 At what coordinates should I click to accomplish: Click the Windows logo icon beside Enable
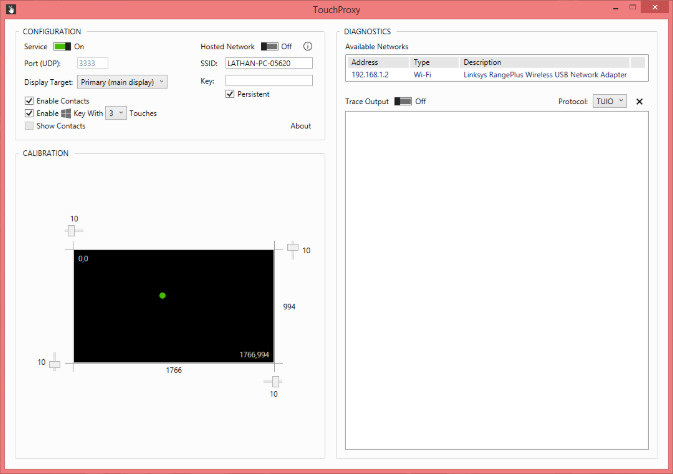click(66, 113)
